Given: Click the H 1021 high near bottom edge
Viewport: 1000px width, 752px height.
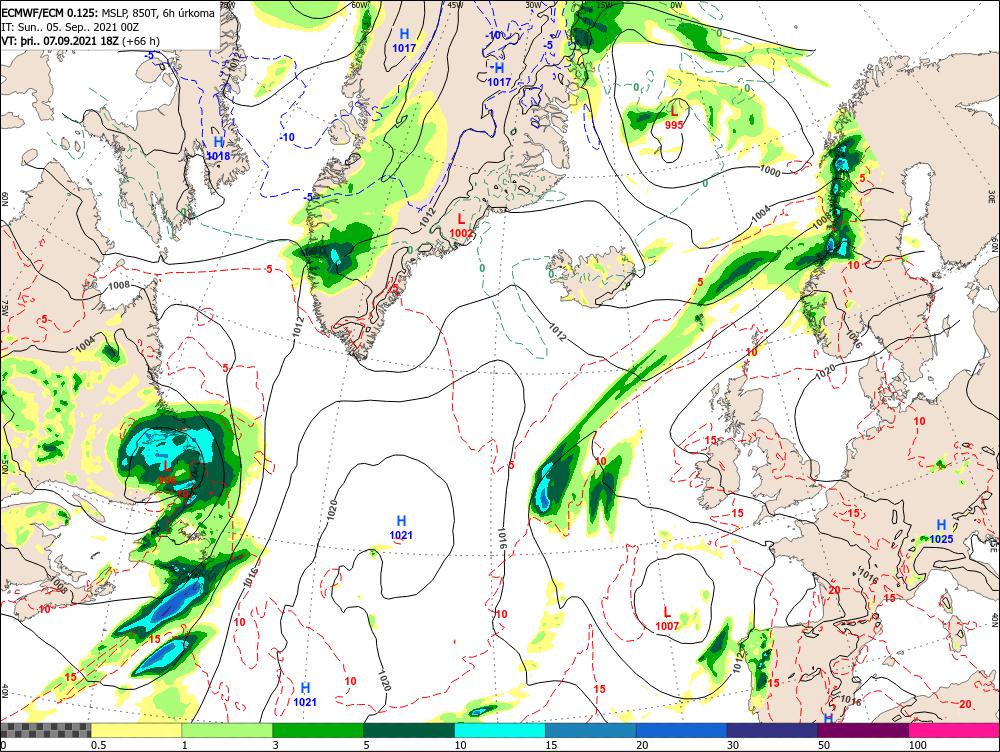Looking at the screenshot, I should coord(305,695).
